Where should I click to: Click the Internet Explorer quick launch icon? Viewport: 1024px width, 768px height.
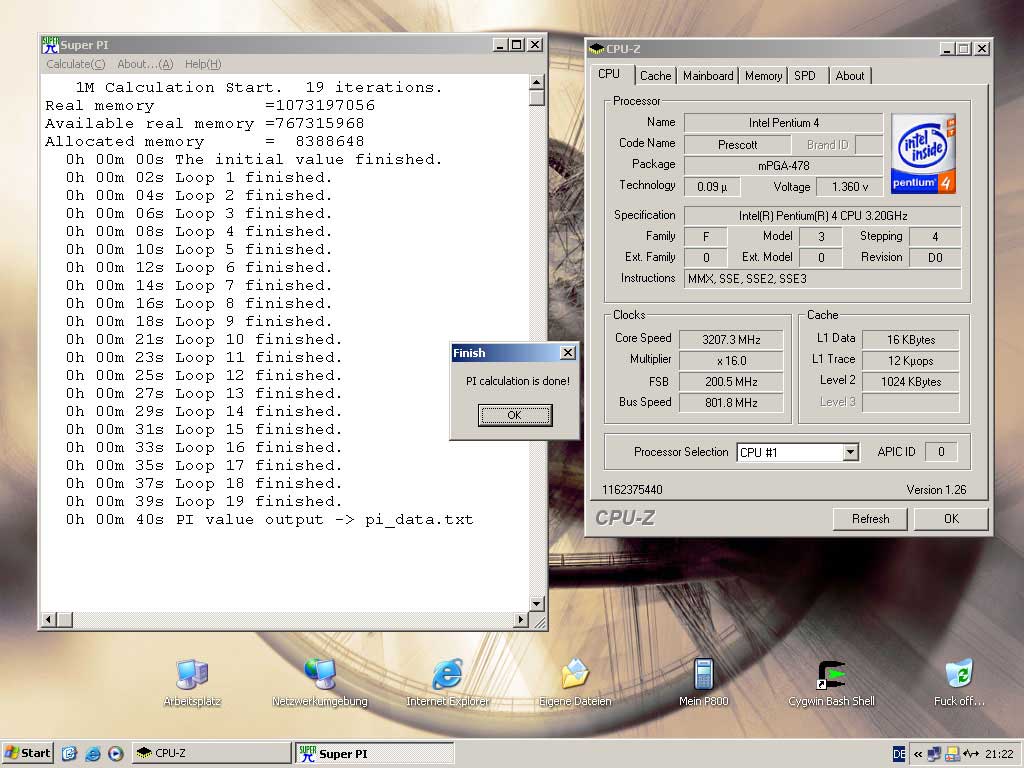[x=93, y=753]
